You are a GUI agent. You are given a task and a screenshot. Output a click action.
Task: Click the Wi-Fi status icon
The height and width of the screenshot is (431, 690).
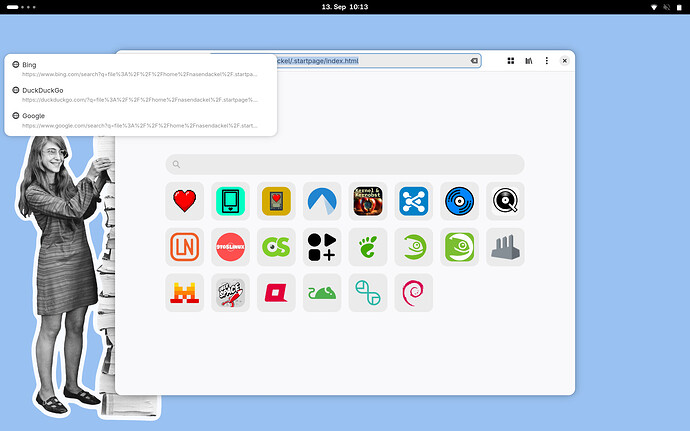654,7
